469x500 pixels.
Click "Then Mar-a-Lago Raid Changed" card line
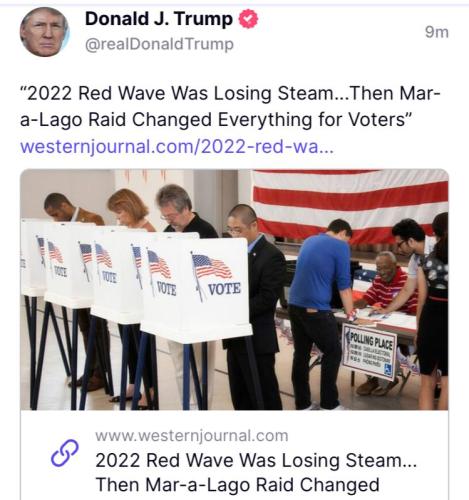click(x=237, y=484)
